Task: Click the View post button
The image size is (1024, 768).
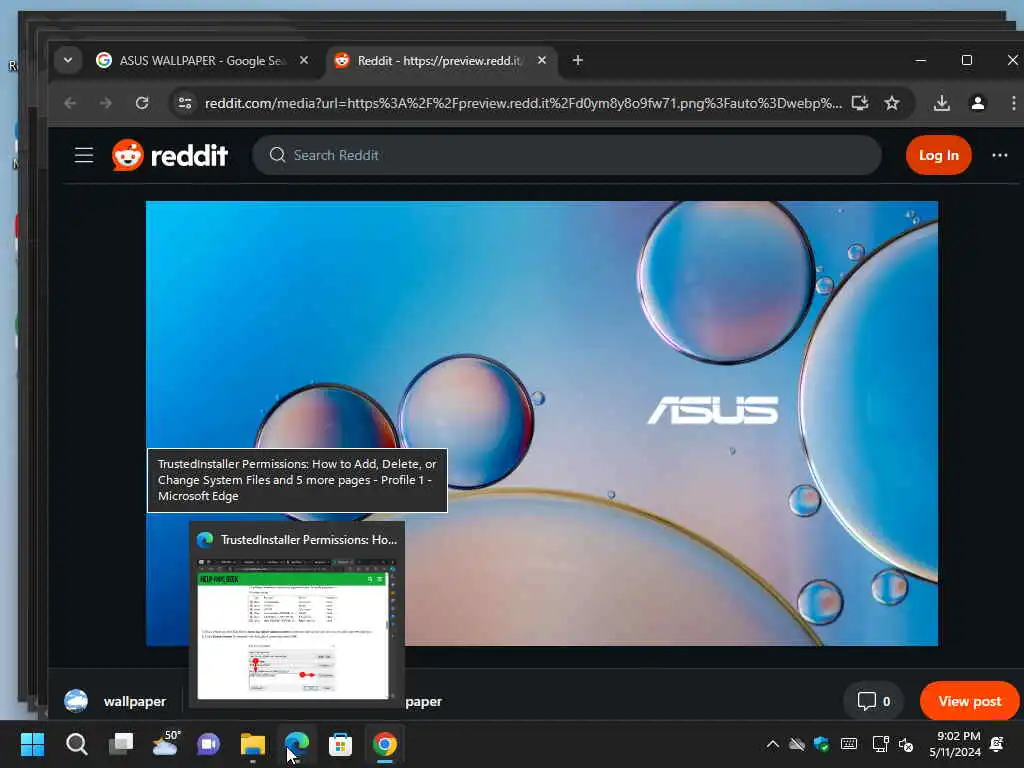Action: [x=970, y=701]
